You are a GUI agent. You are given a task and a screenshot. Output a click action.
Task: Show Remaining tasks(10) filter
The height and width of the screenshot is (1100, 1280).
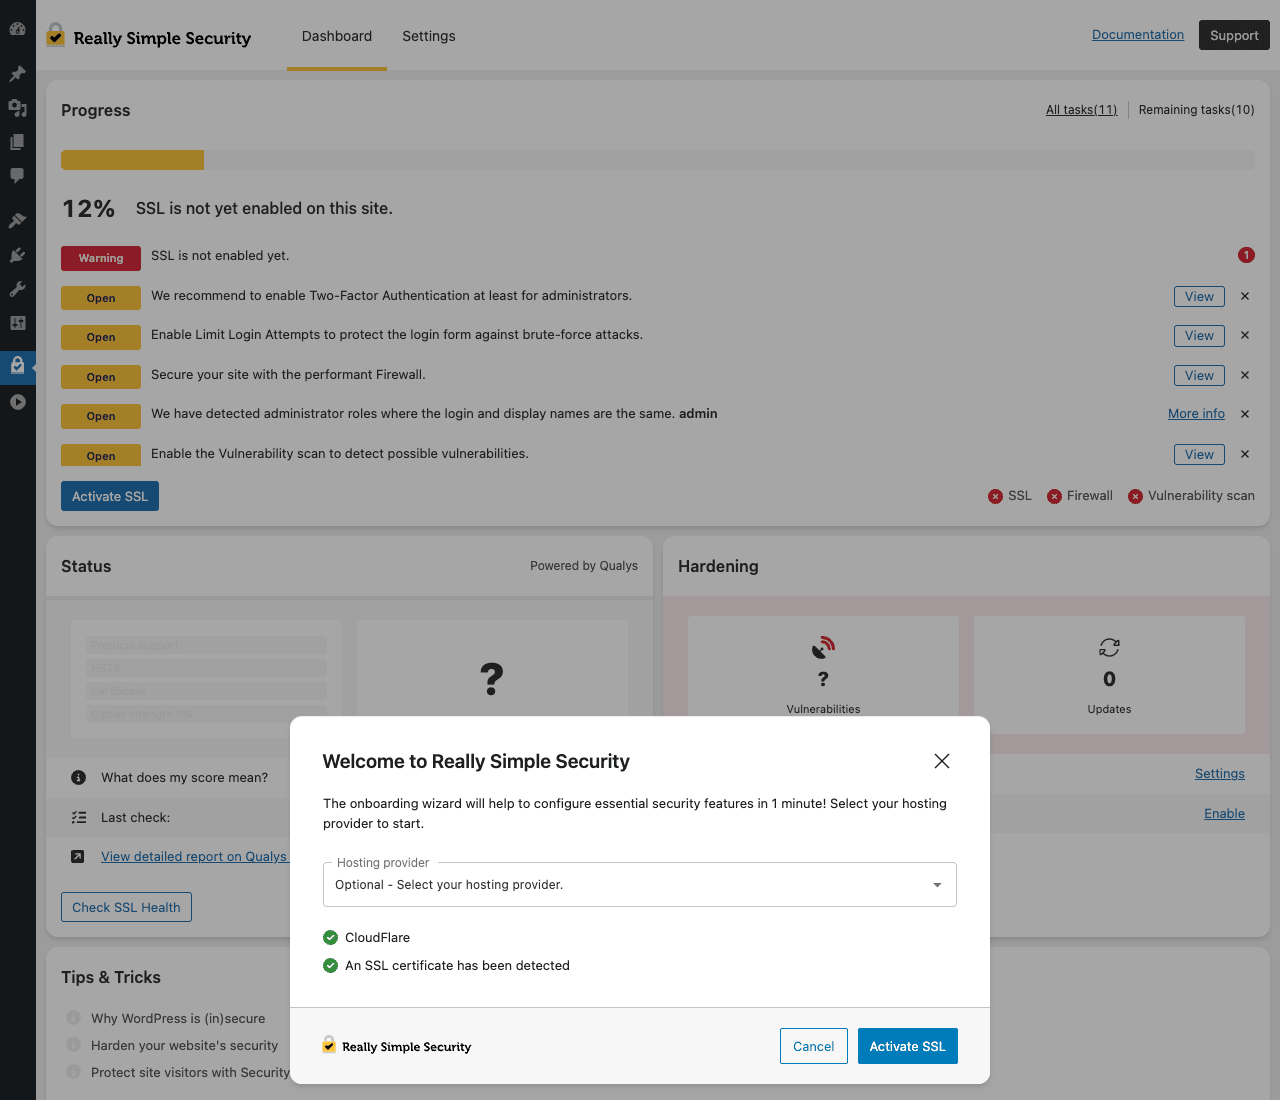point(1197,110)
